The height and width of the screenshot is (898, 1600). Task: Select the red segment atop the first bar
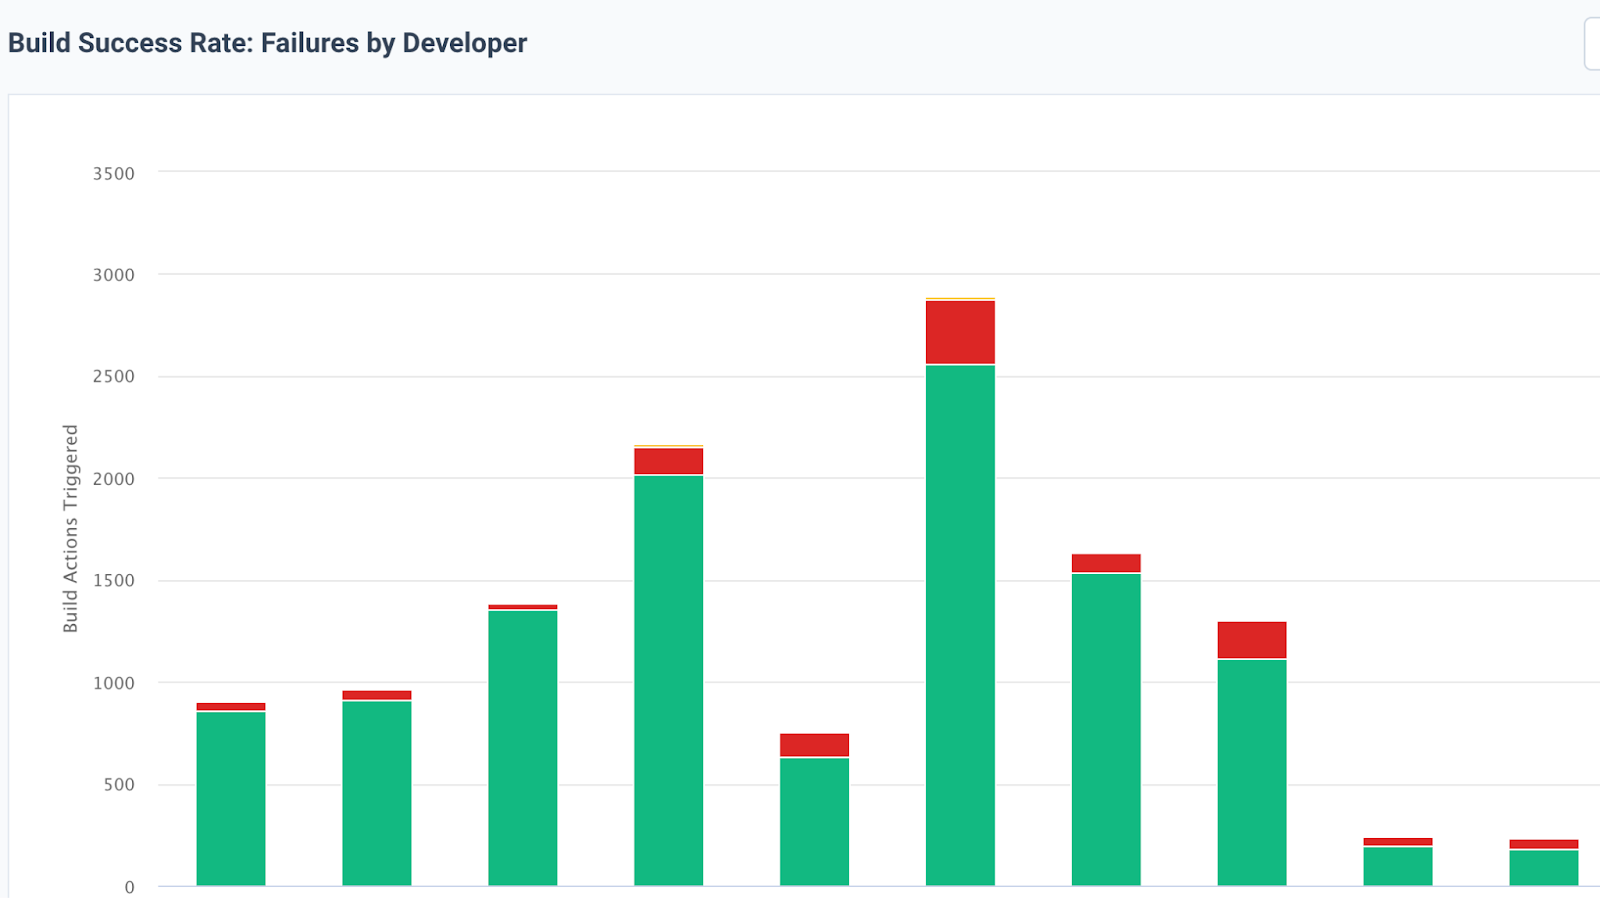pos(231,707)
